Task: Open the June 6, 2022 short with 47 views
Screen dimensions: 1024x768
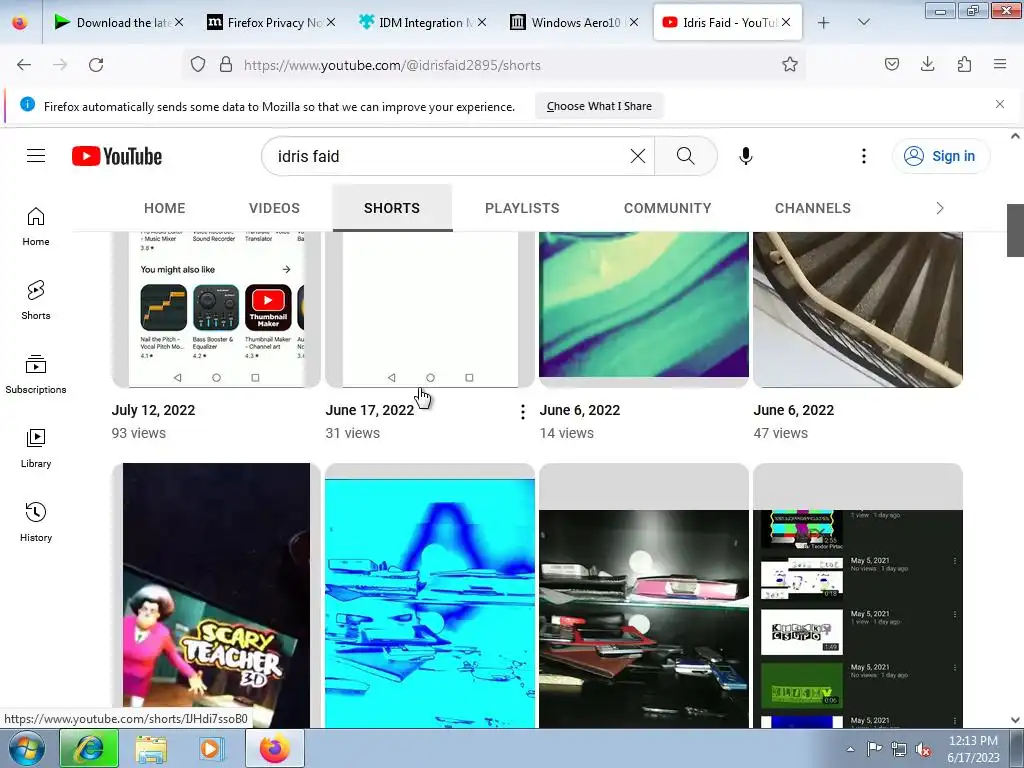Action: tap(858, 310)
